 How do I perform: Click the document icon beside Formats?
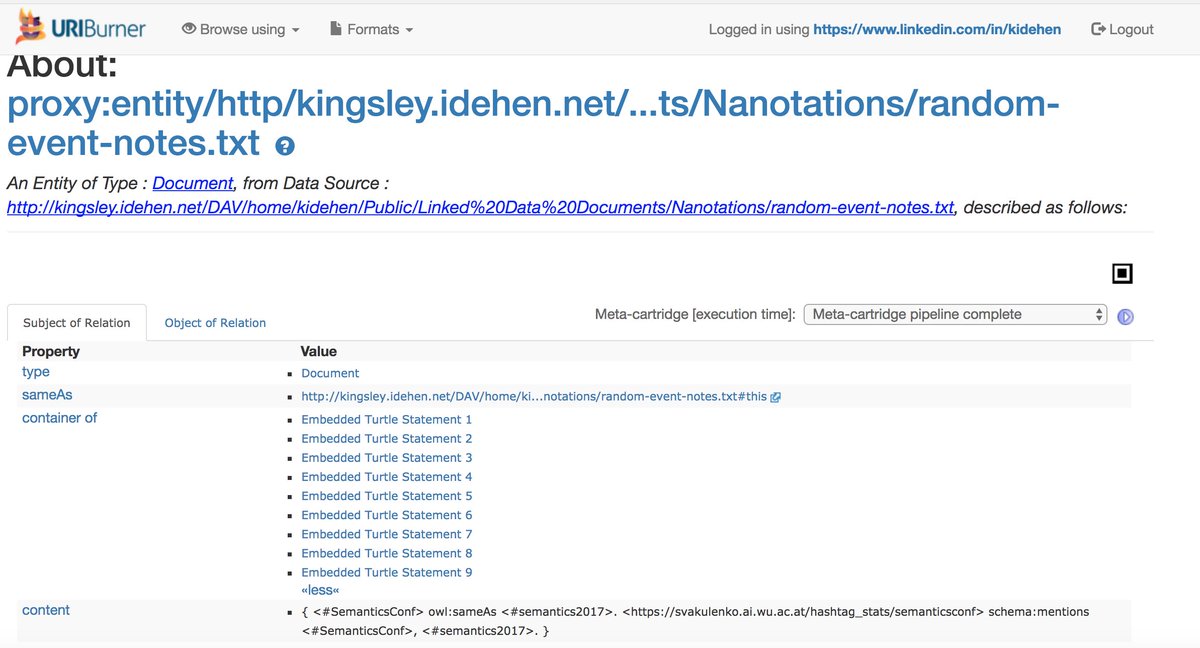[338, 28]
